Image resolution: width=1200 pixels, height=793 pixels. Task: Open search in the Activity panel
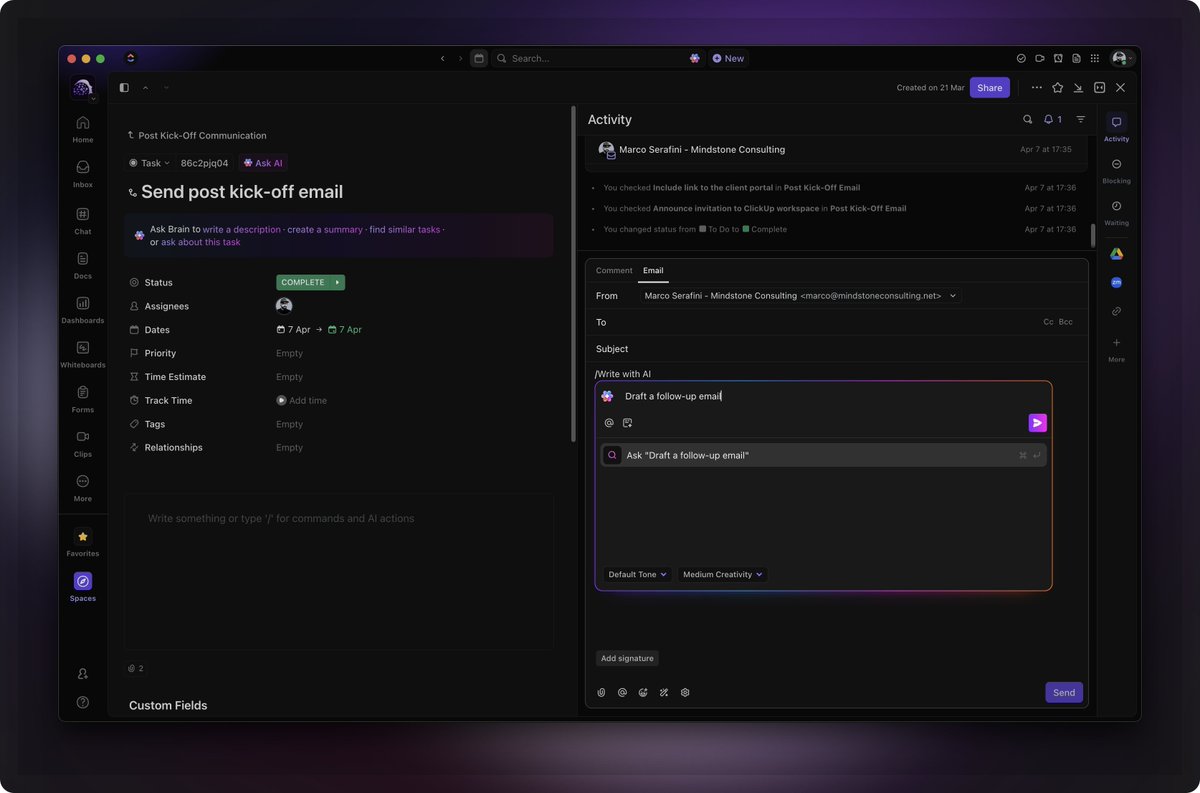pyautogui.click(x=1027, y=118)
